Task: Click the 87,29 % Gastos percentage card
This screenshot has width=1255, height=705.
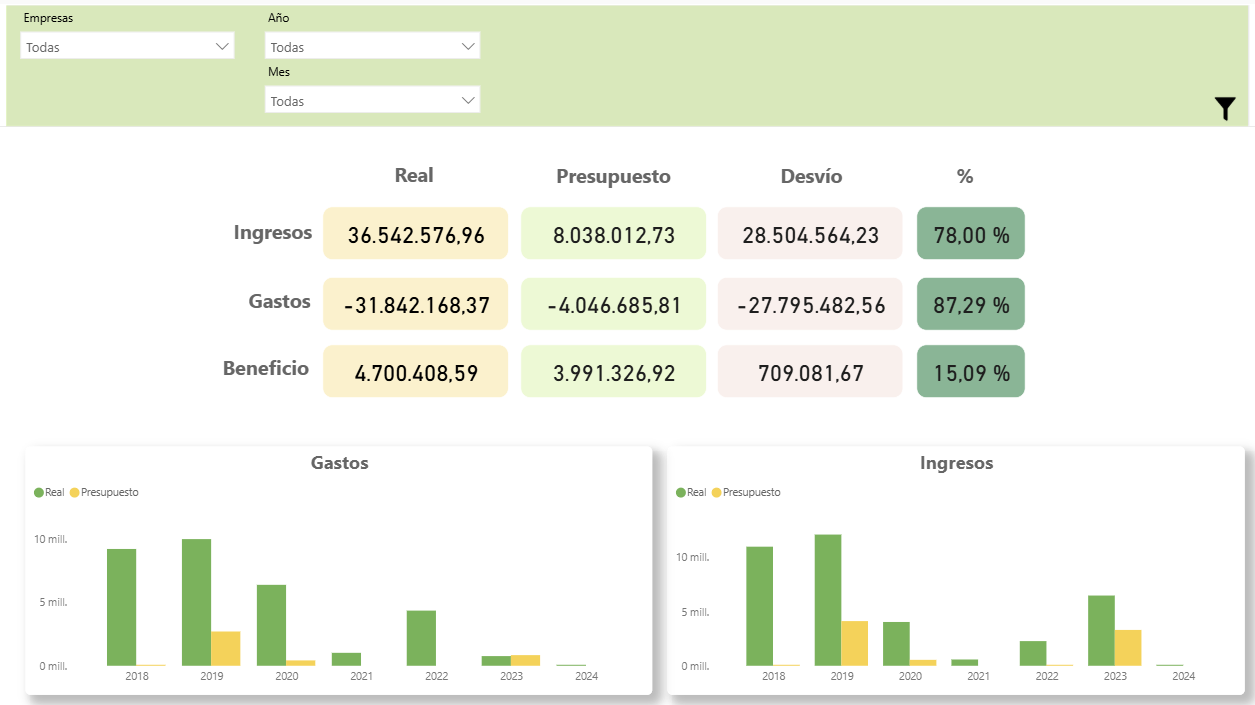Action: coord(970,304)
